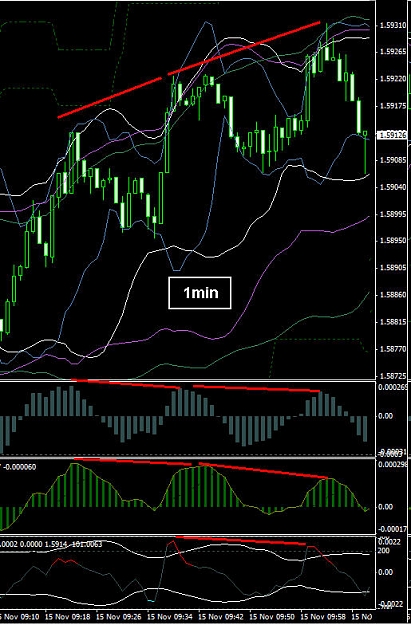
Task: Click the 1.59220 price axis label
Action: pyautogui.click(x=393, y=79)
